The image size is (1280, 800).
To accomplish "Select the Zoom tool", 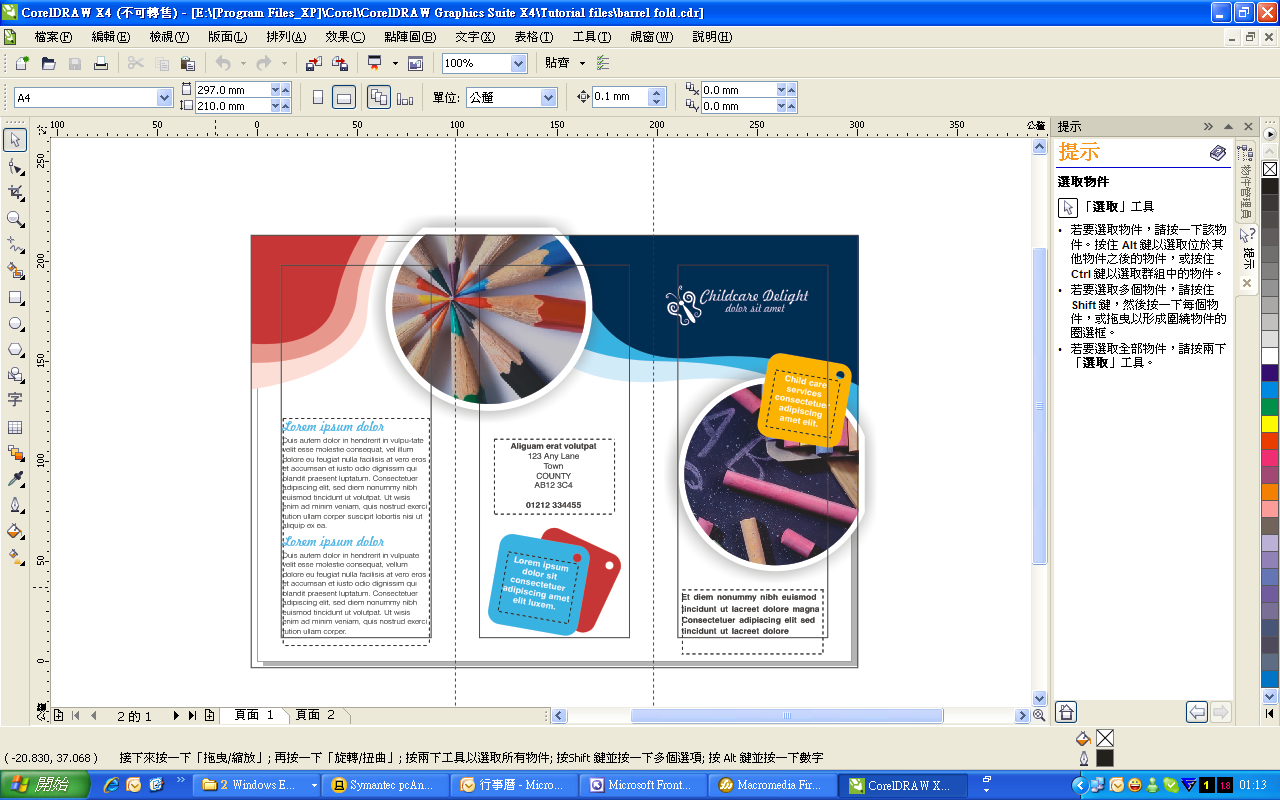I will pyautogui.click(x=14, y=219).
